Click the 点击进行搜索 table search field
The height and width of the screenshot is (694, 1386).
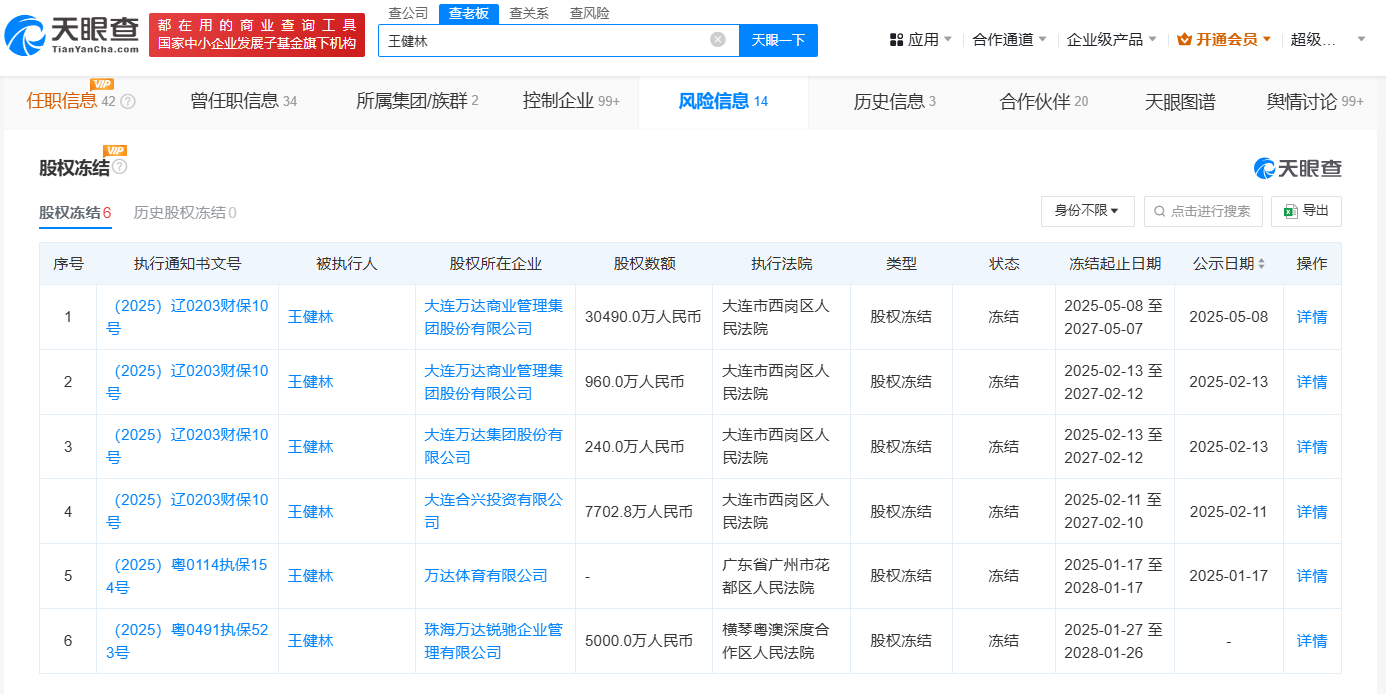[x=1202, y=211]
